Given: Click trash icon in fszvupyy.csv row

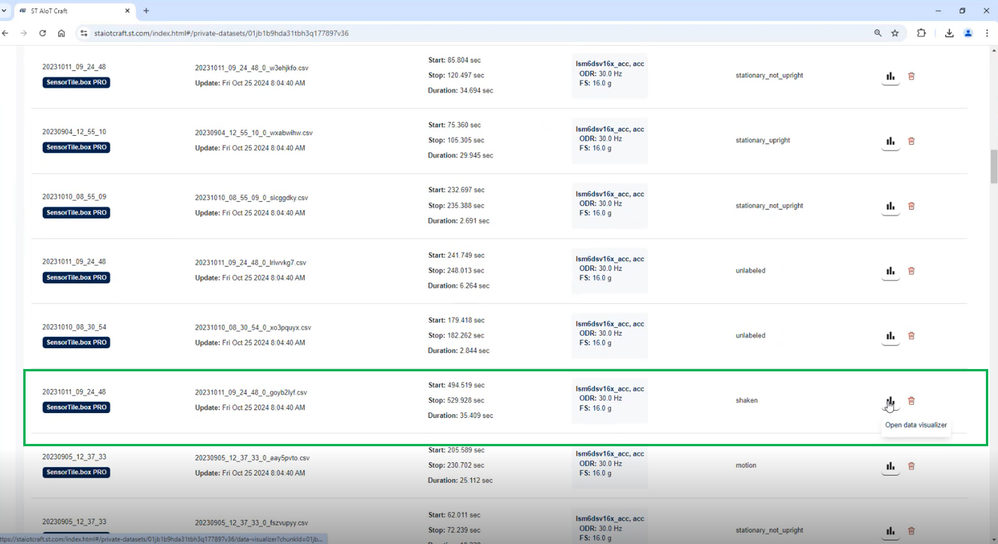Looking at the screenshot, I should [x=911, y=531].
